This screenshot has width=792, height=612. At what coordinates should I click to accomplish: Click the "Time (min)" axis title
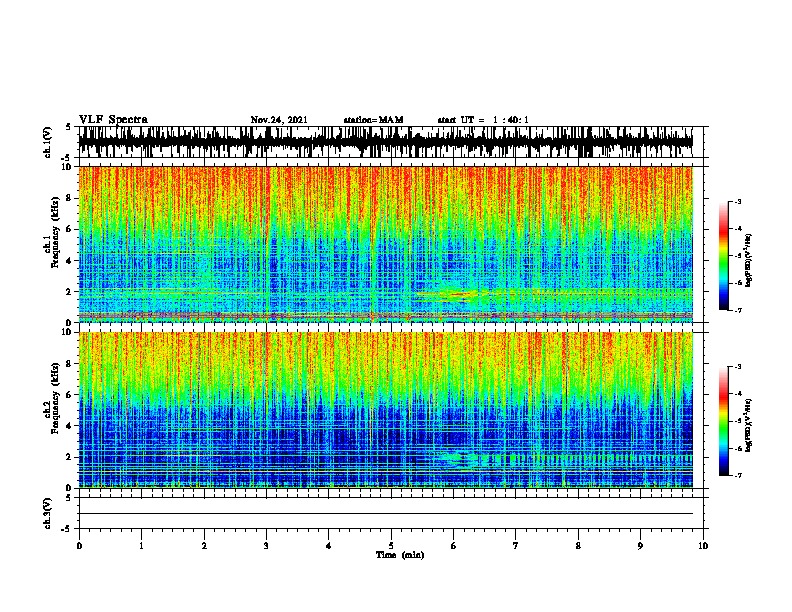coord(400,555)
